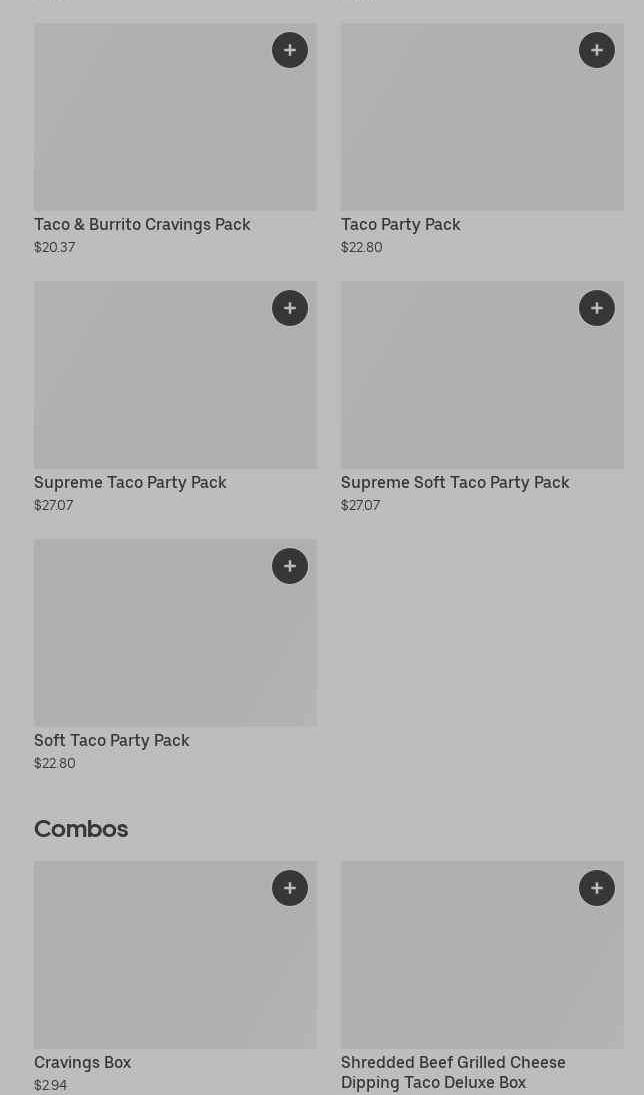Add Shredded Beef Dipping Taco Deluxe Box
Screen dimensions: 644x1095
pos(597,888)
